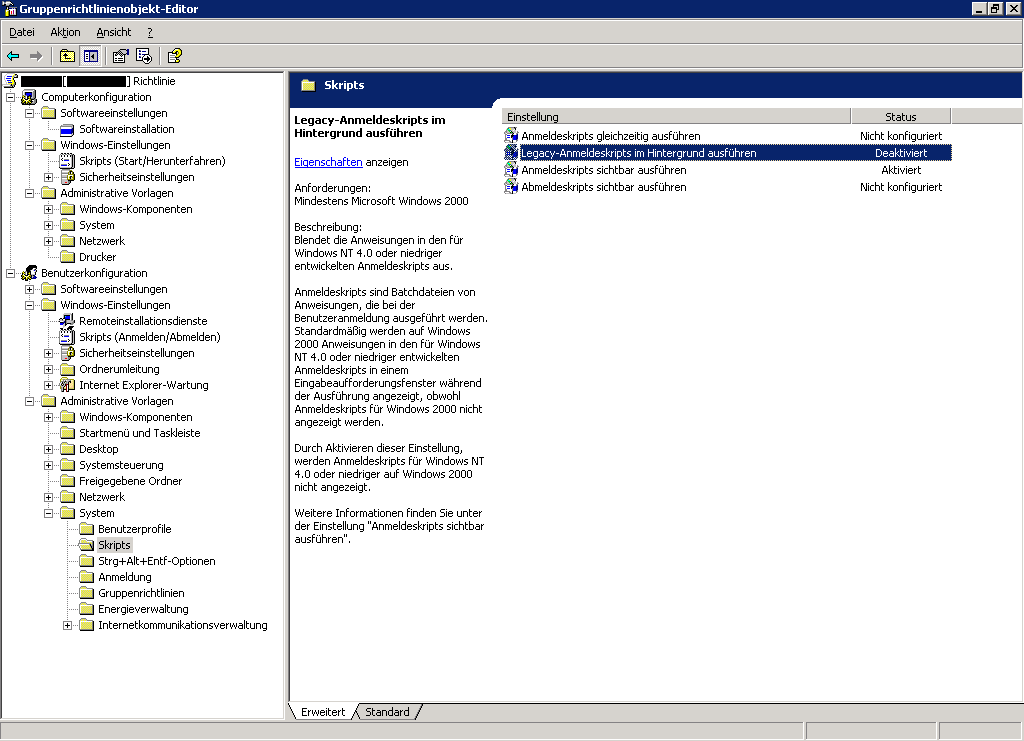1024x741 pixels.
Task: Open the Properties toolbar icon
Action: click(x=120, y=56)
